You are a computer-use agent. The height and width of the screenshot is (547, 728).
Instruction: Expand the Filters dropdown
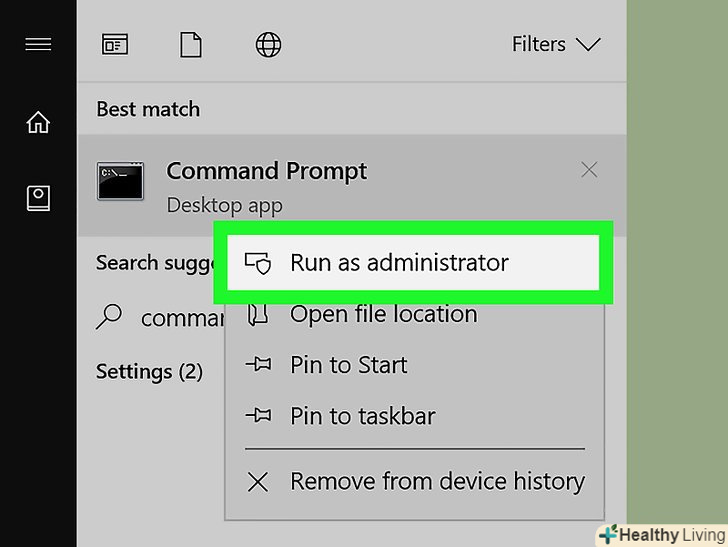click(x=555, y=44)
